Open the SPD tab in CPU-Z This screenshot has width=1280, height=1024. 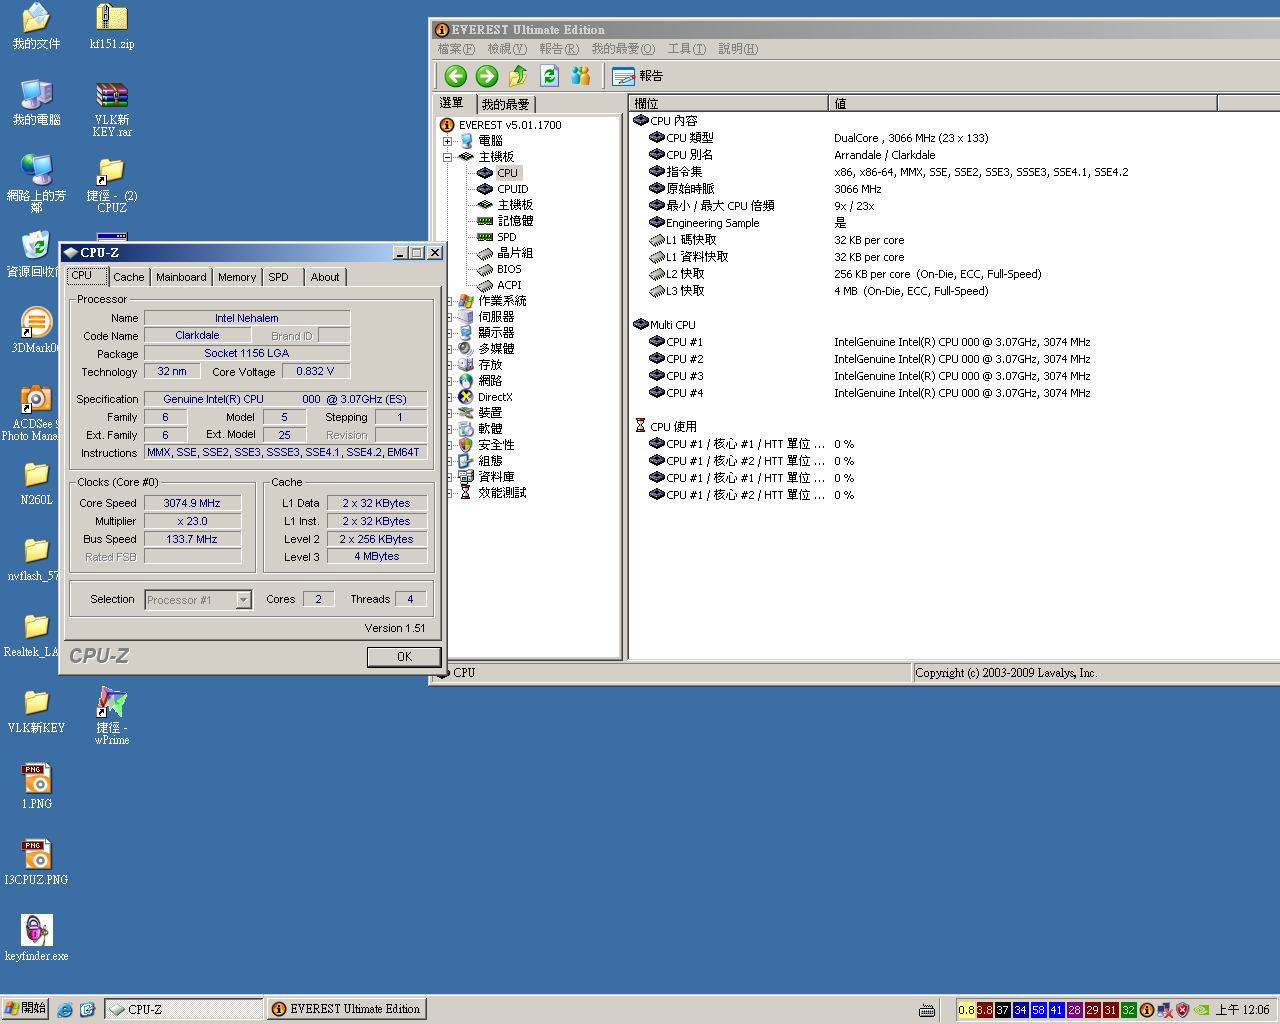(279, 277)
